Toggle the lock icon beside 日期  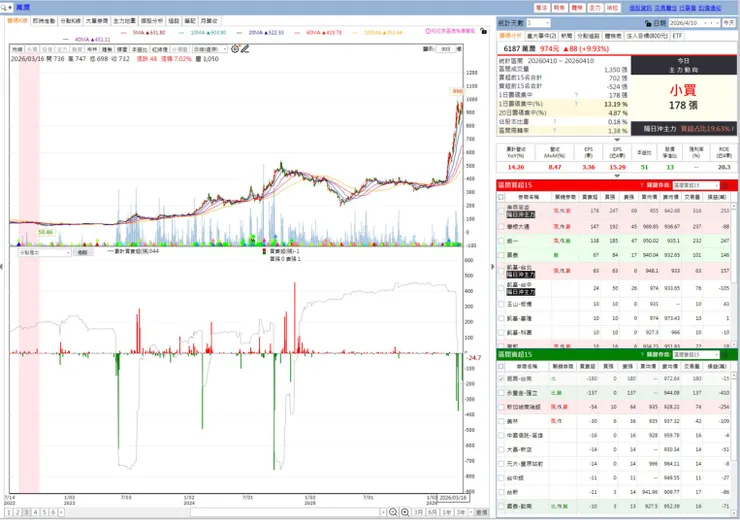[648, 23]
